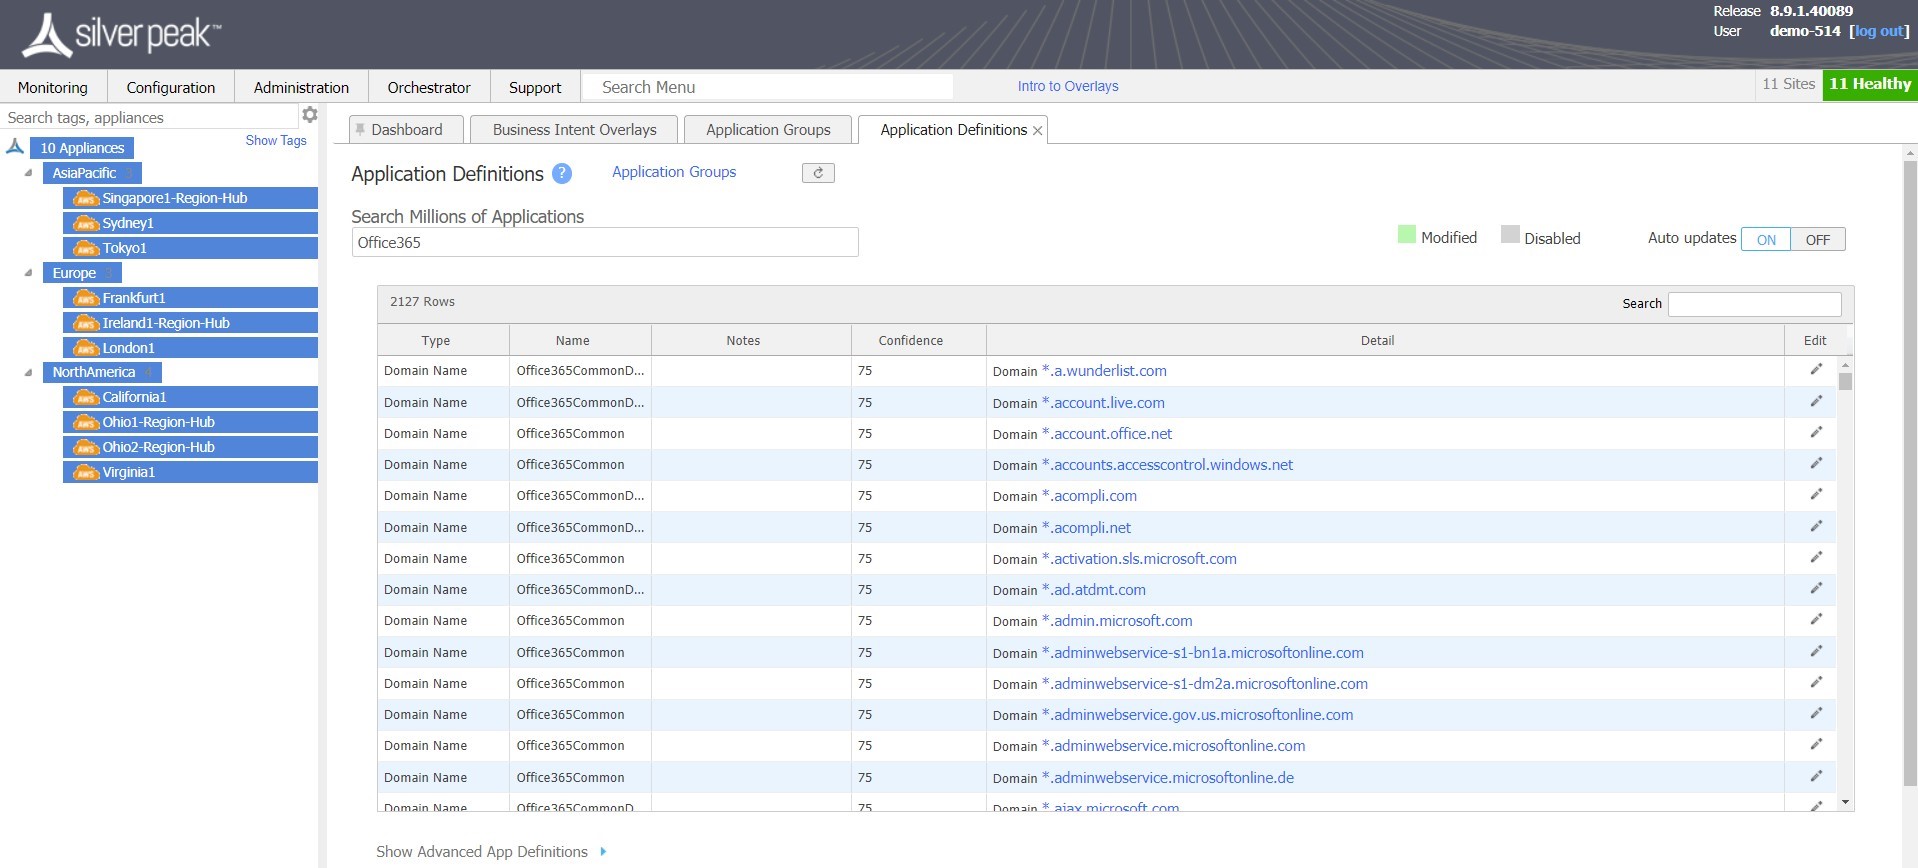Screen dimensions: 1918x868
Task: Open the *.a.wunderlist.com domain link
Action: [1104, 370]
